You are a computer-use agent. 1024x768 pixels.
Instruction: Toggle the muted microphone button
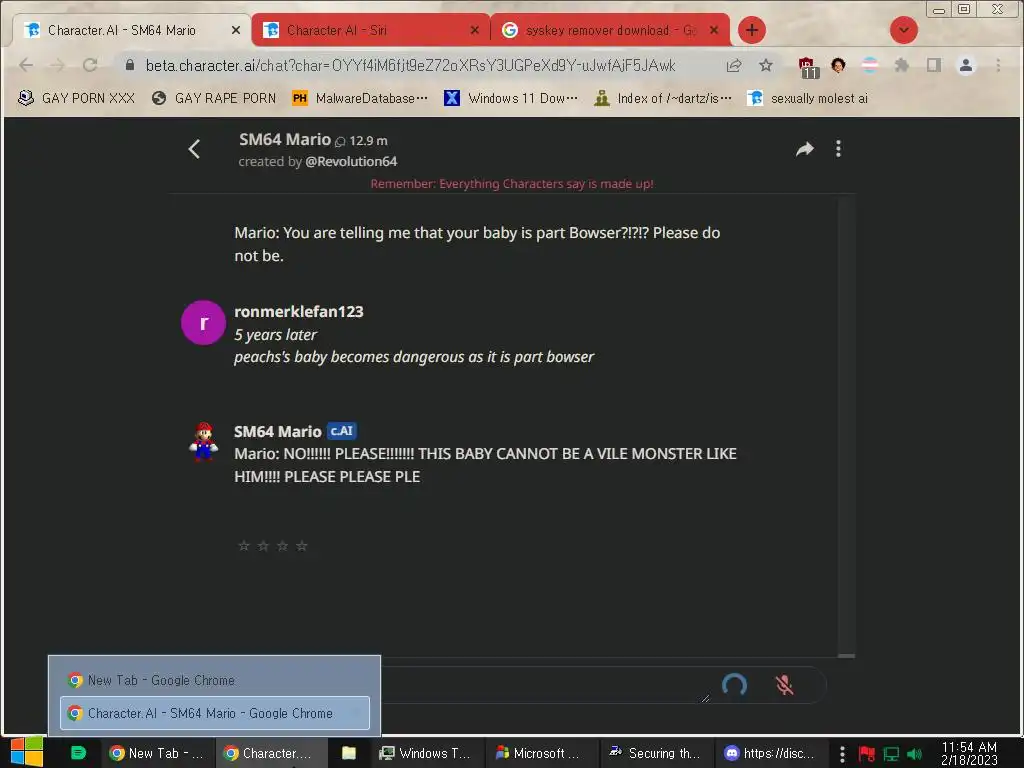tap(784, 684)
